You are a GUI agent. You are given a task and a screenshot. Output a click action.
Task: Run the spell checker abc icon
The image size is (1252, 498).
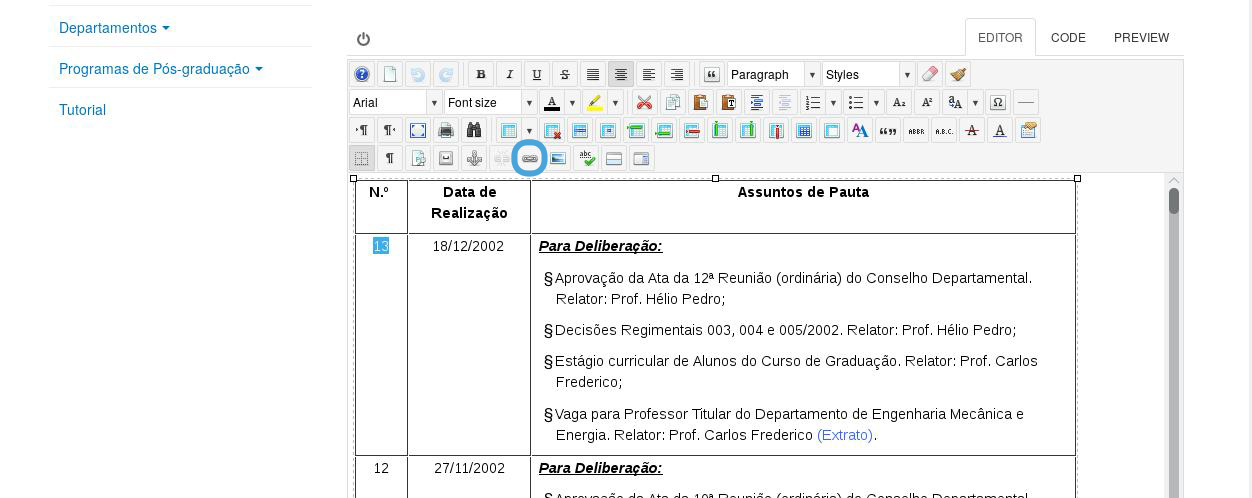587,158
